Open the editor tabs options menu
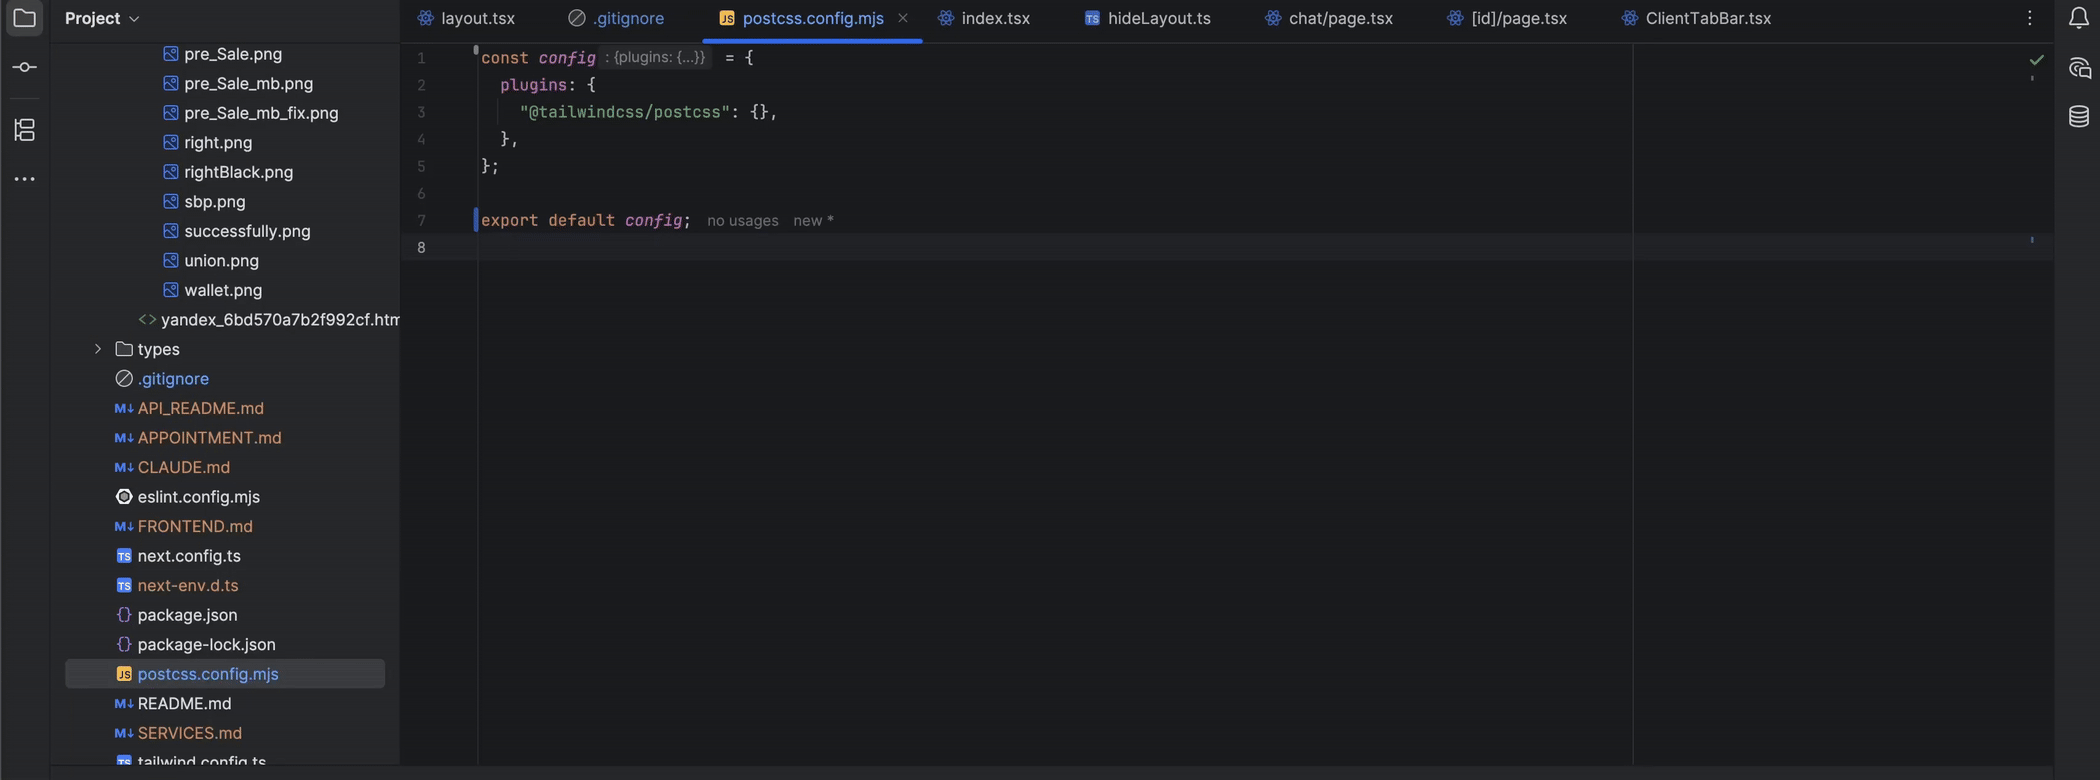The image size is (2100, 780). point(2030,18)
